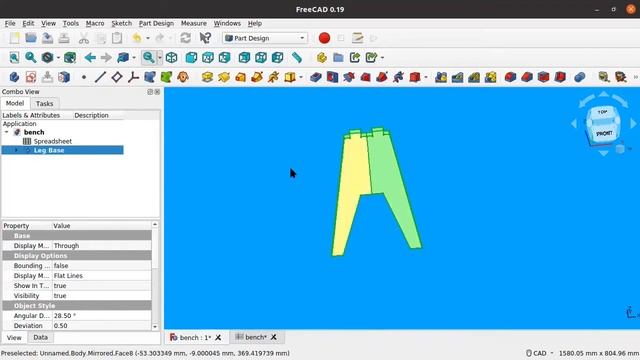Screen dimensions: 640x360
Task: Select the Linear Pattern tool
Action: (x=458, y=77)
